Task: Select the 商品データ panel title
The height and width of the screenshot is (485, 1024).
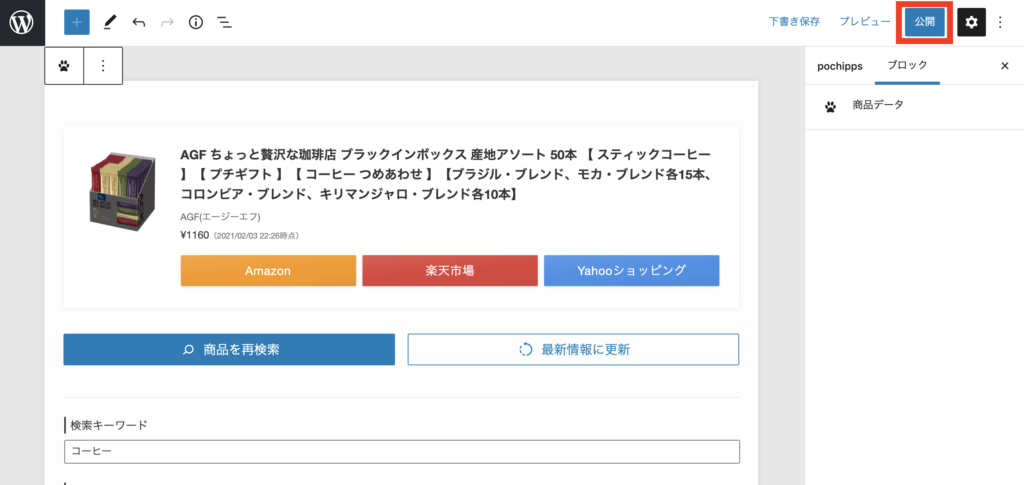Action: (878, 104)
